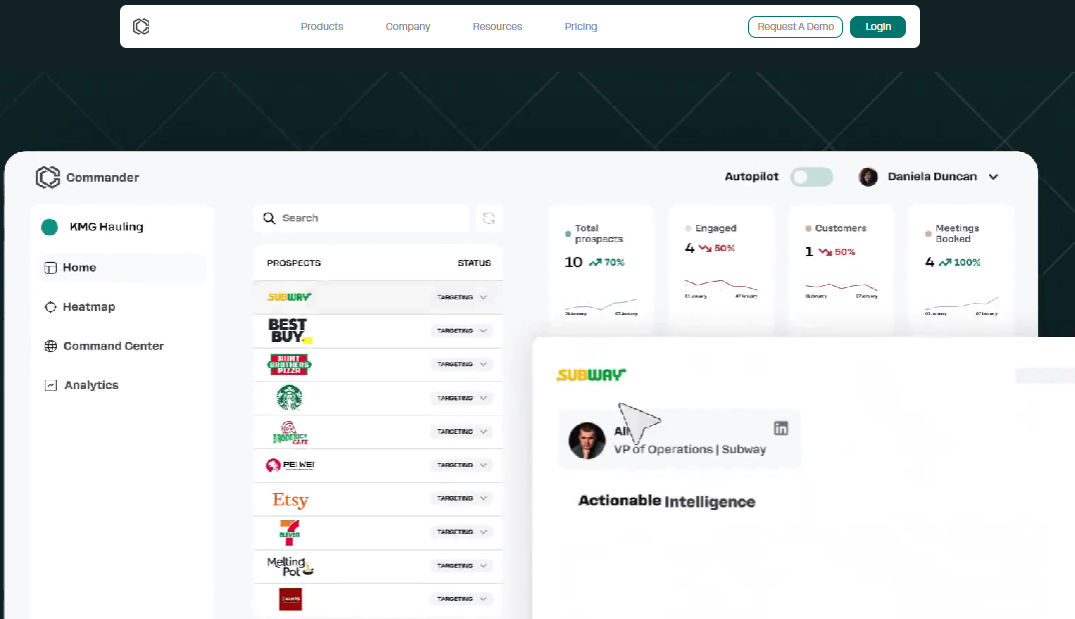Click the green KMG Hauling status dot

(x=49, y=227)
